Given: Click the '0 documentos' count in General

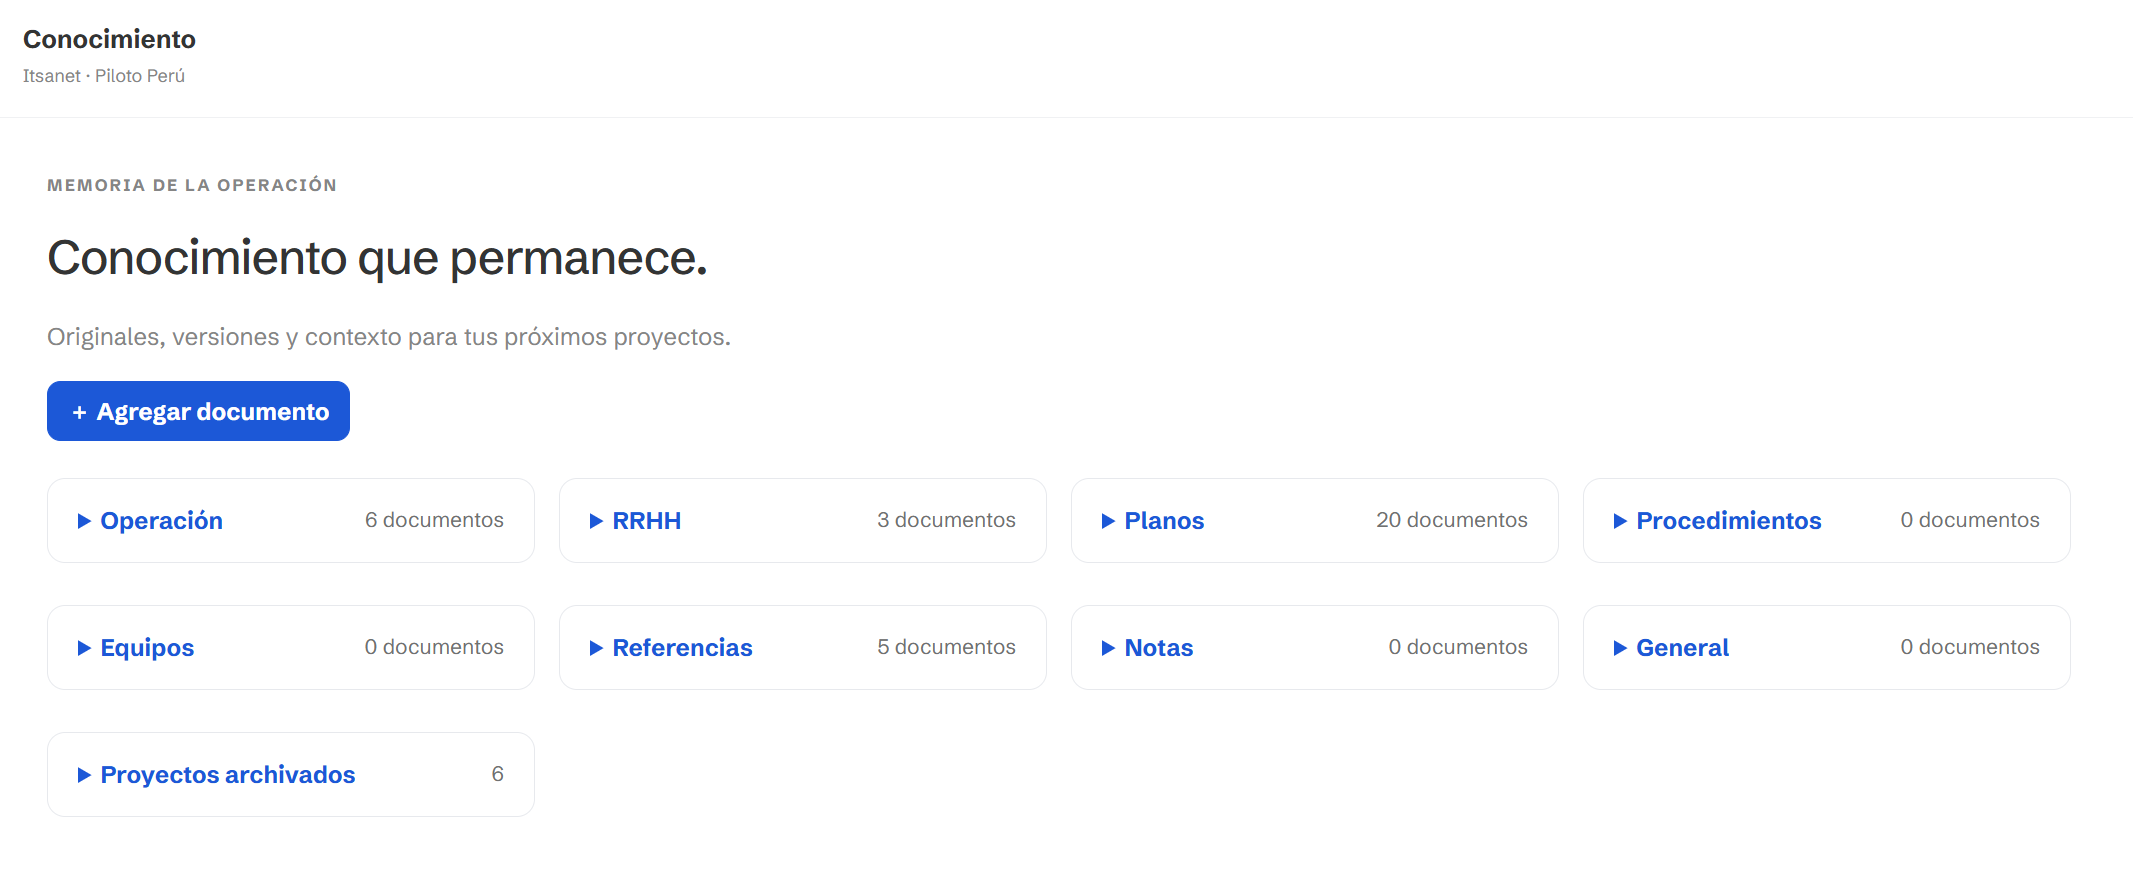Looking at the screenshot, I should [1970, 647].
